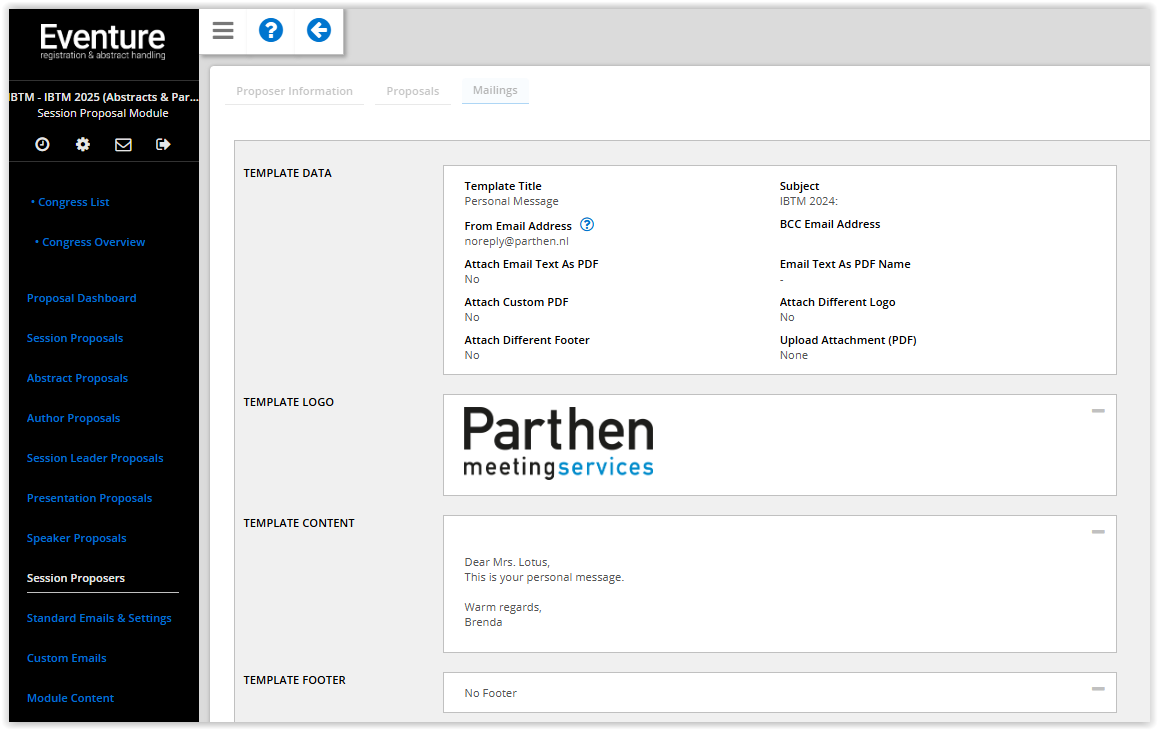Click the Session Proposal Module label
Image resolution: width=1158 pixels, height=730 pixels.
pyautogui.click(x=103, y=113)
